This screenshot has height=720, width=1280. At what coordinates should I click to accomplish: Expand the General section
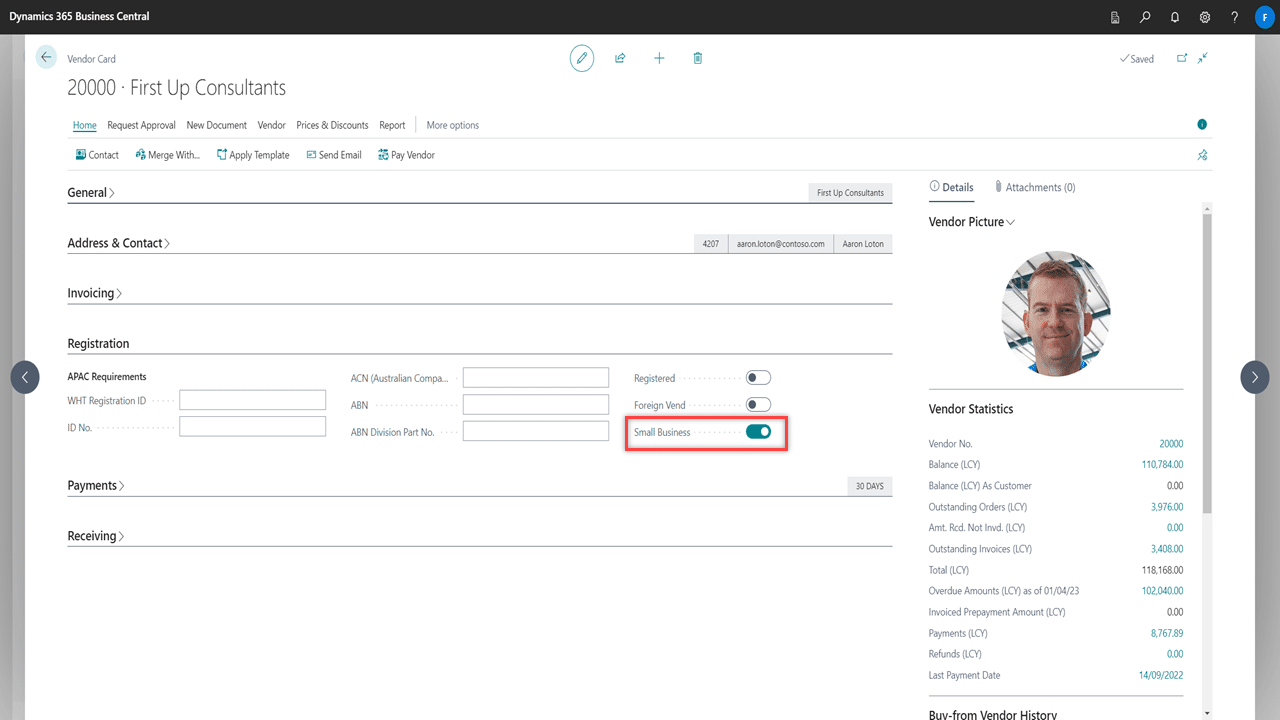pos(91,192)
